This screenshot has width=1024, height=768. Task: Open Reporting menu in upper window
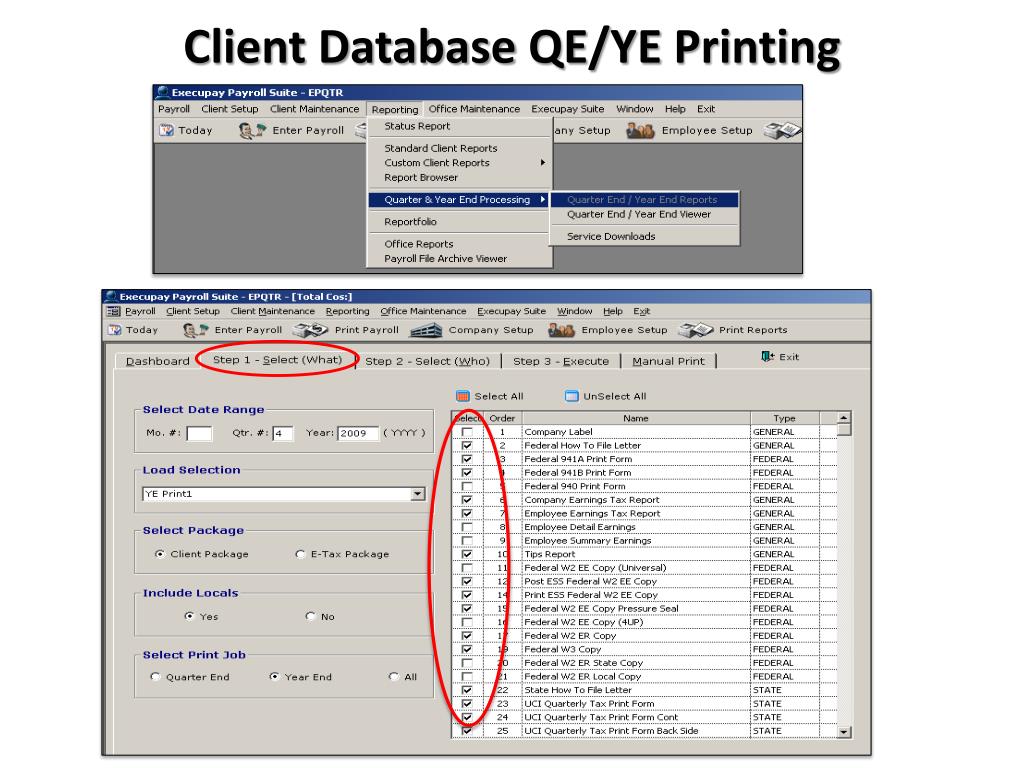tap(394, 110)
